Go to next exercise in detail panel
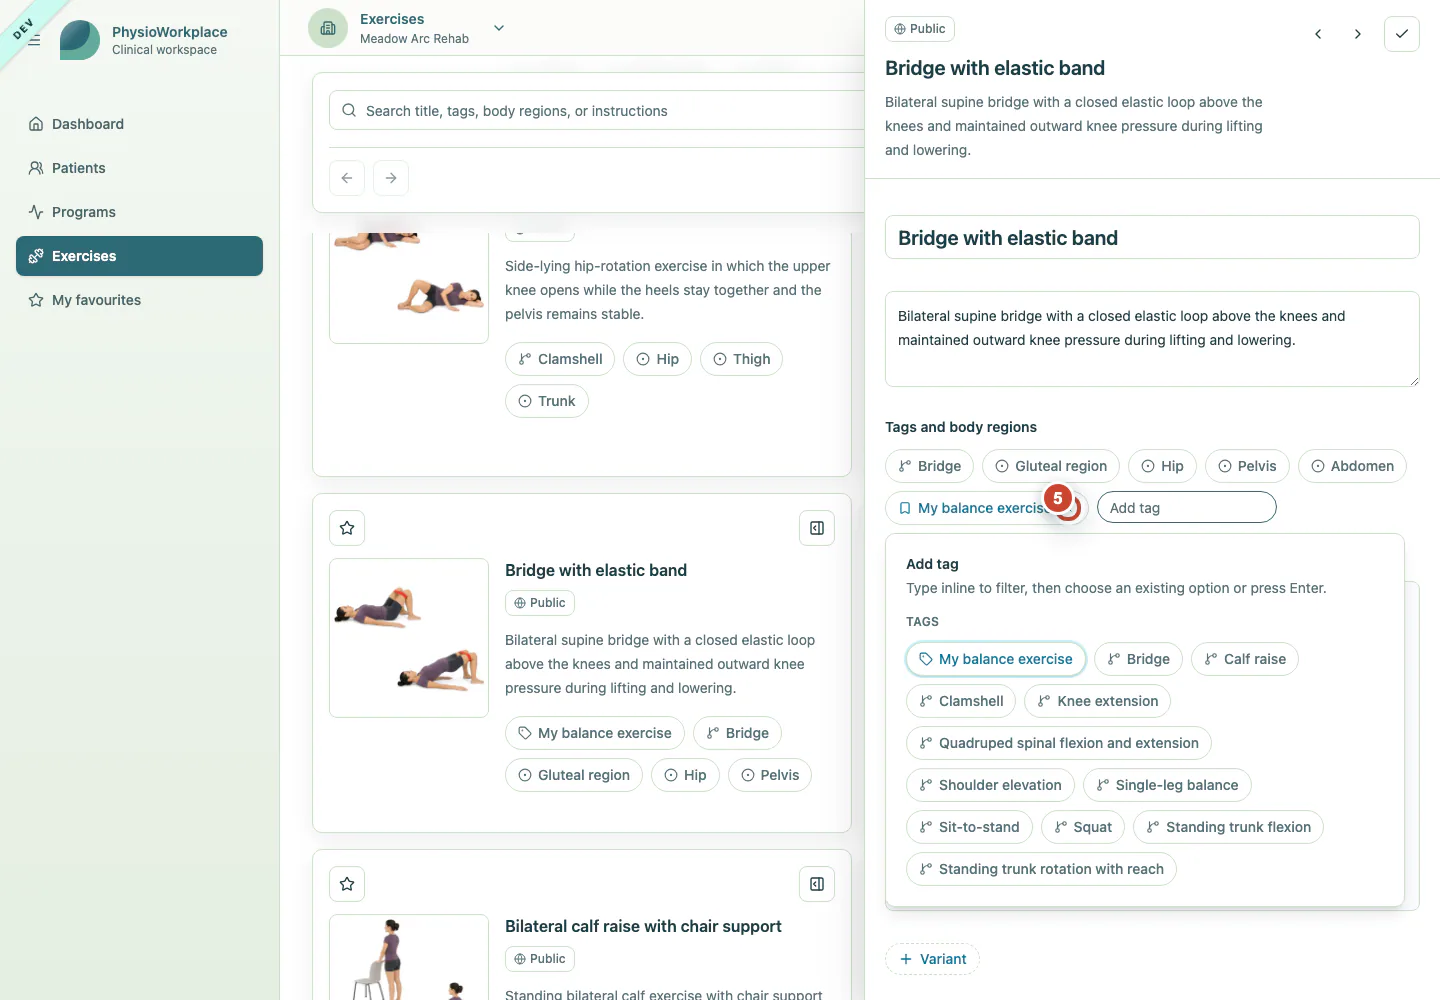Image resolution: width=1440 pixels, height=1000 pixels. coord(1357,34)
